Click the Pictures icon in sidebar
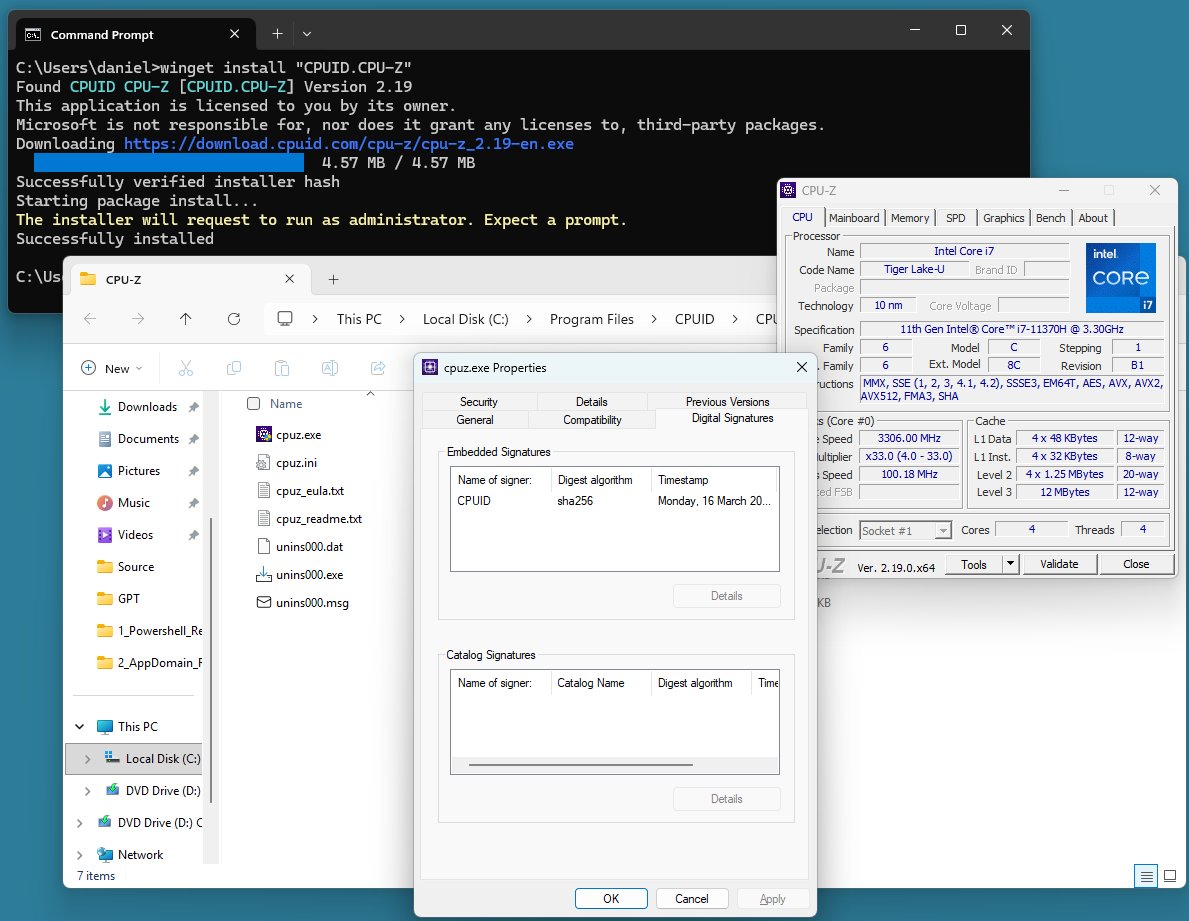Viewport: 1189px width, 921px height. (x=105, y=471)
